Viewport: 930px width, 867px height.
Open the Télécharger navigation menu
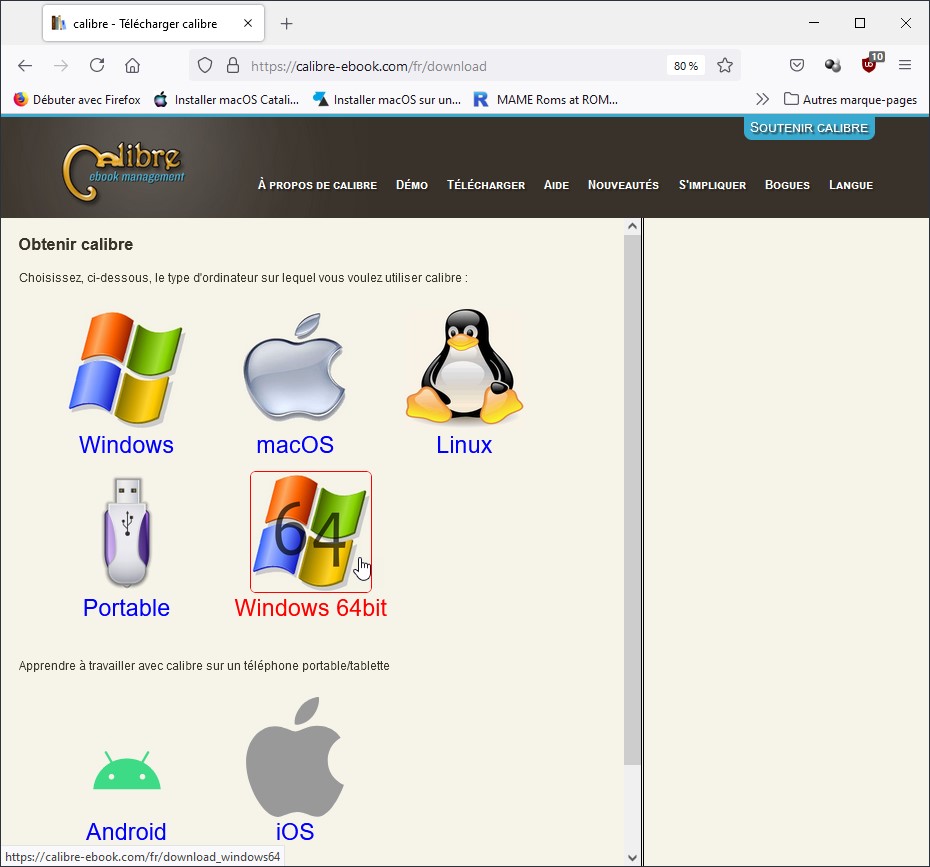(485, 185)
